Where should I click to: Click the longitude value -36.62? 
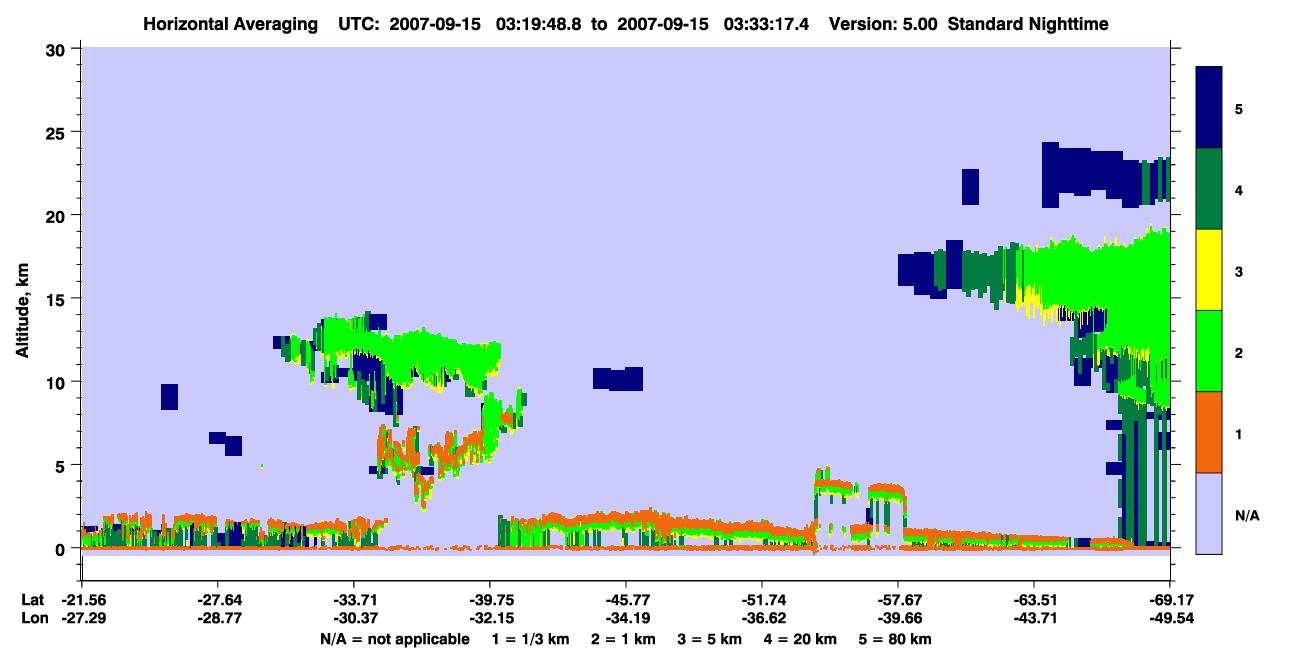(x=761, y=619)
